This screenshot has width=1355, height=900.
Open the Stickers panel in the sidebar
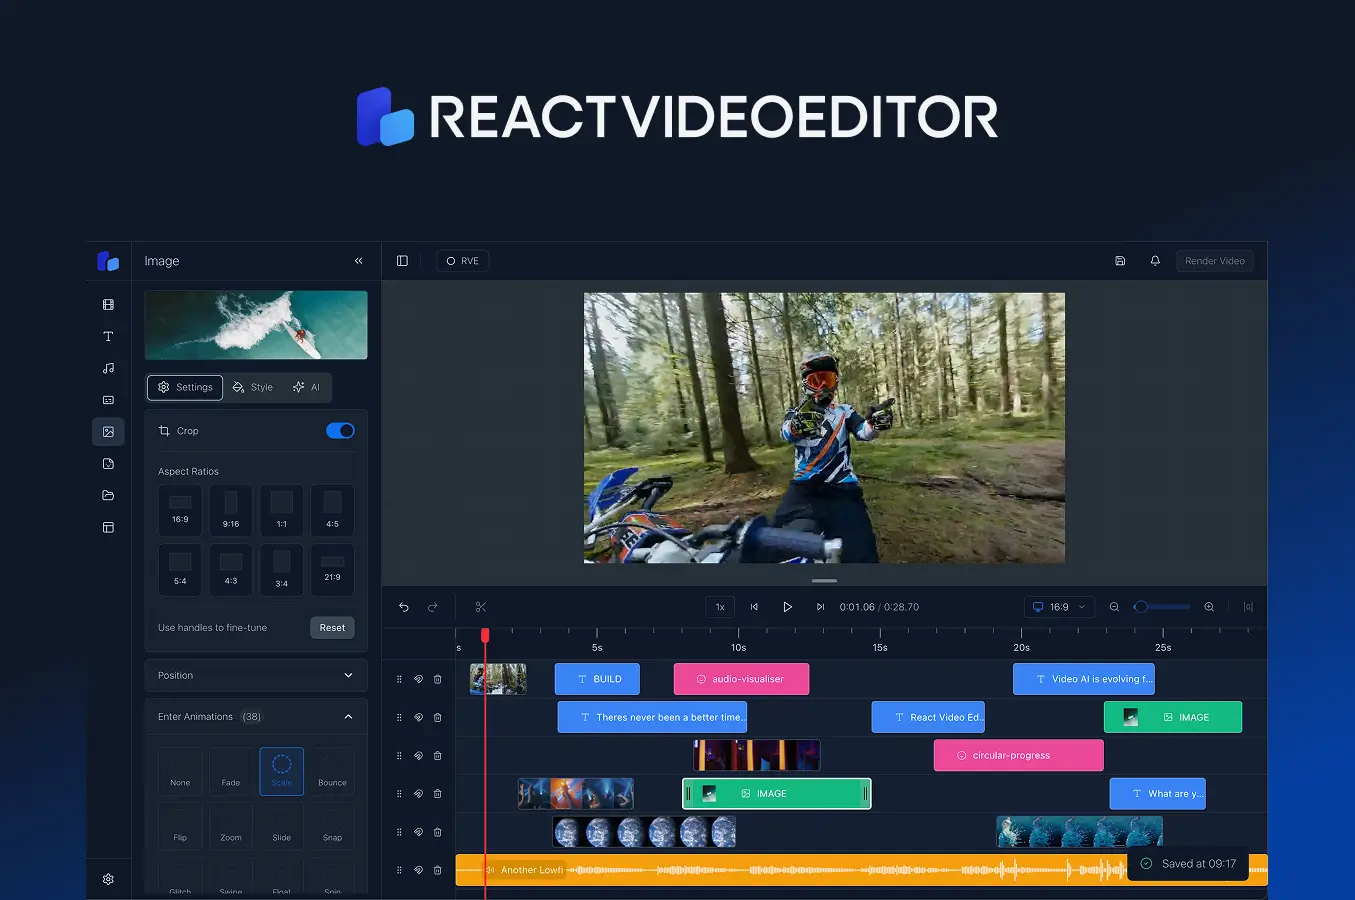tap(108, 464)
